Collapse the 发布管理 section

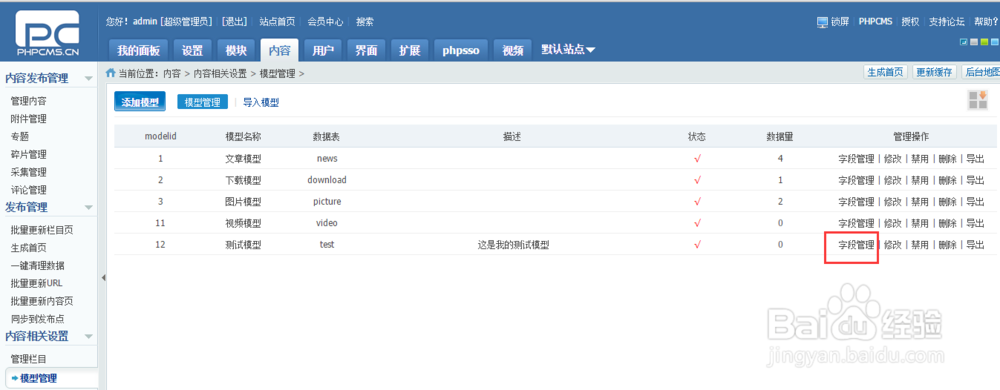89,208
